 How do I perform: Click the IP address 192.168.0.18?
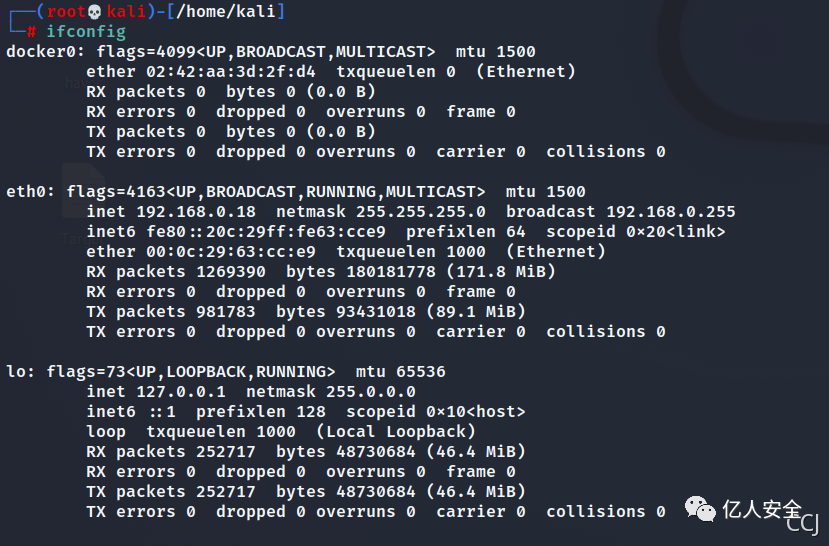click(x=196, y=211)
